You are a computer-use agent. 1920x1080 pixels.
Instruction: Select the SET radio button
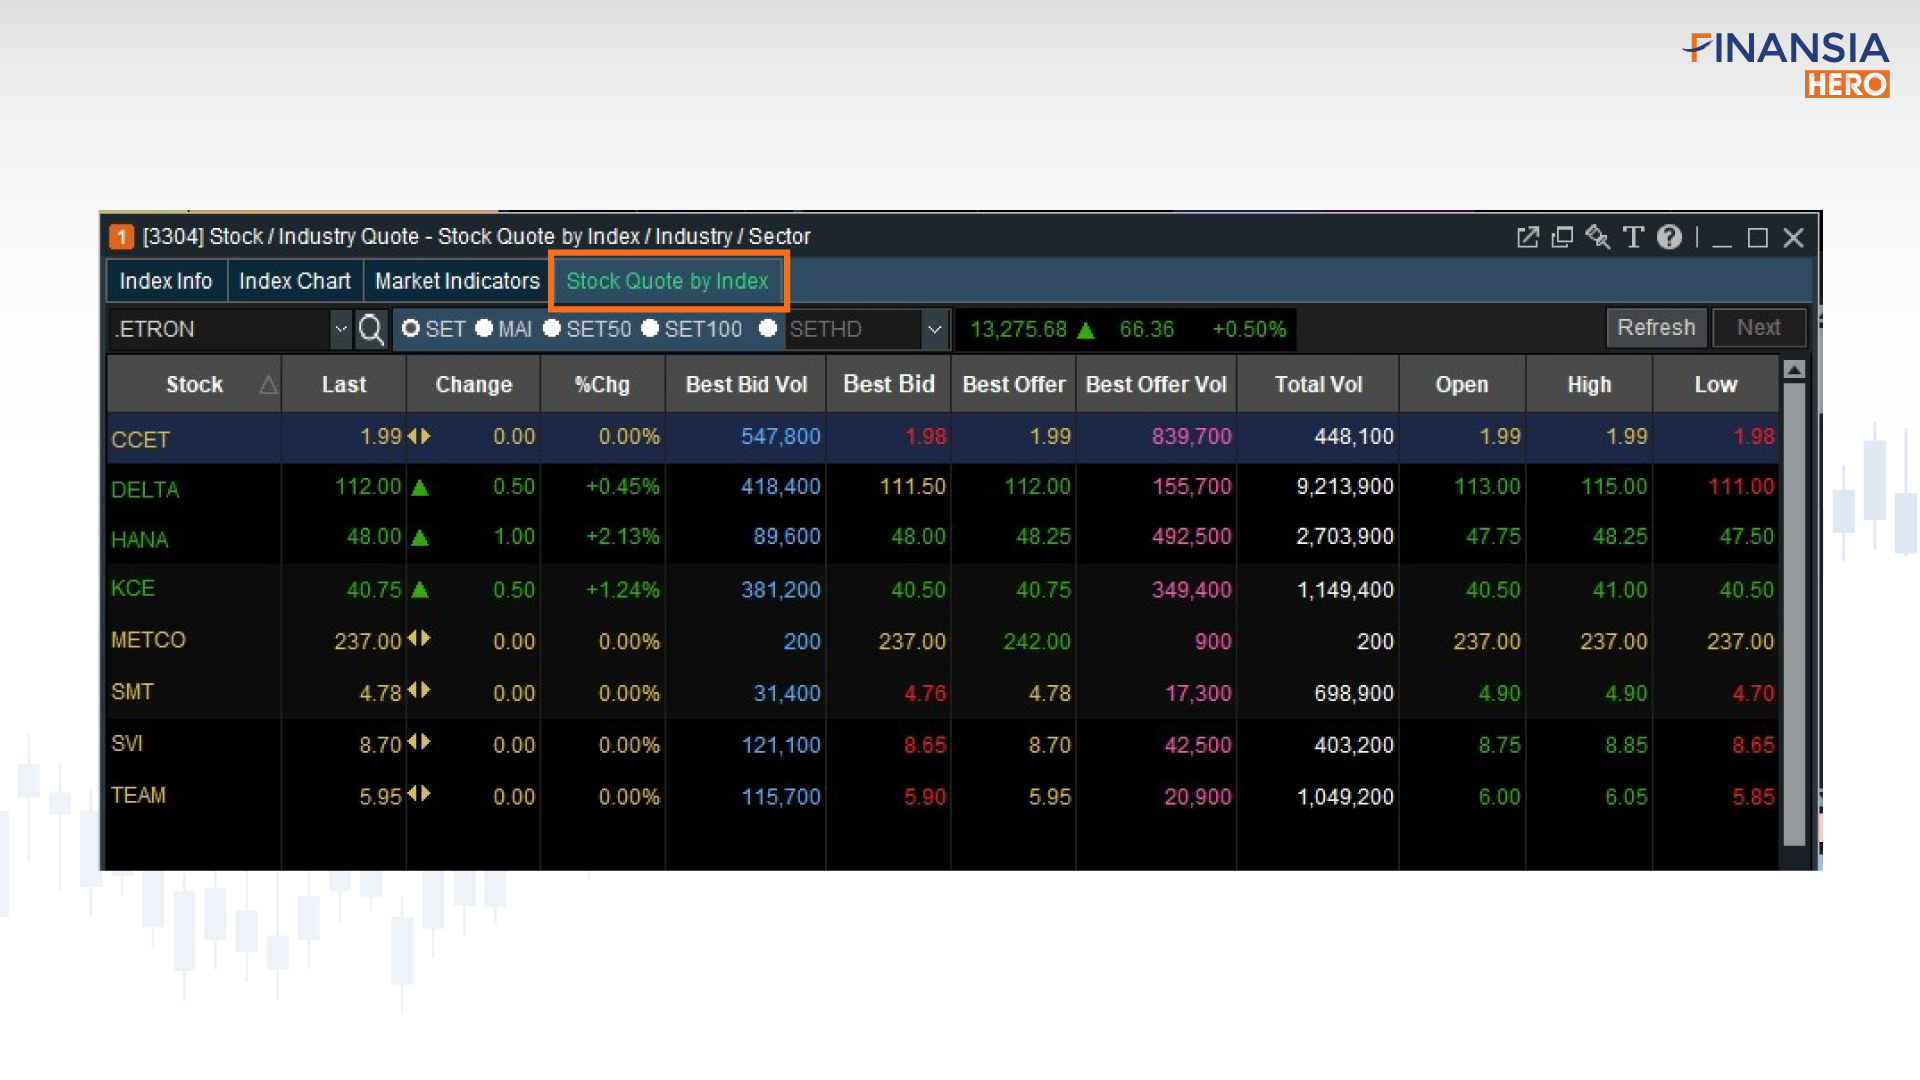click(412, 328)
